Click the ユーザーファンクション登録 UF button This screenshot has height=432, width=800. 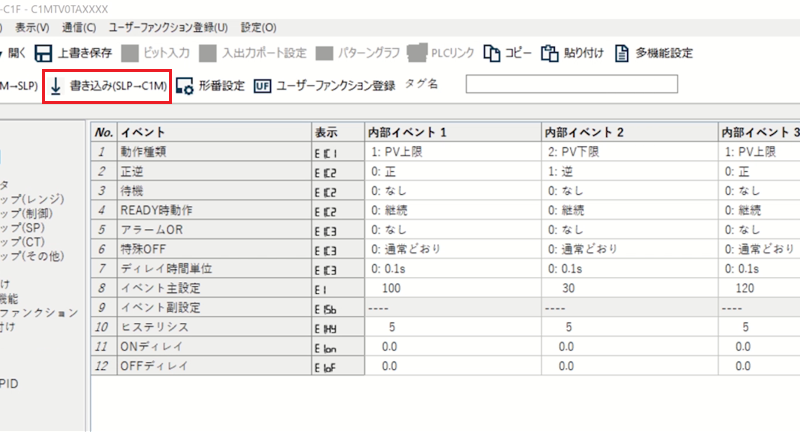point(262,85)
